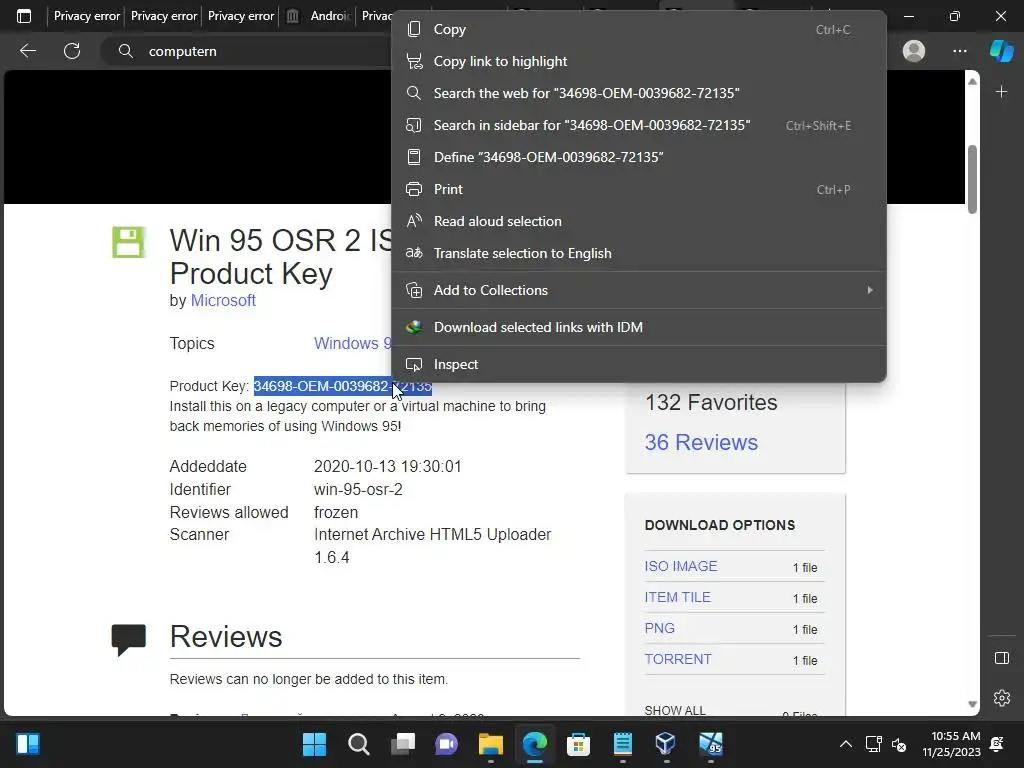Open the Windows 95 VM taskbar icon
The image size is (1024, 768).
pos(711,744)
